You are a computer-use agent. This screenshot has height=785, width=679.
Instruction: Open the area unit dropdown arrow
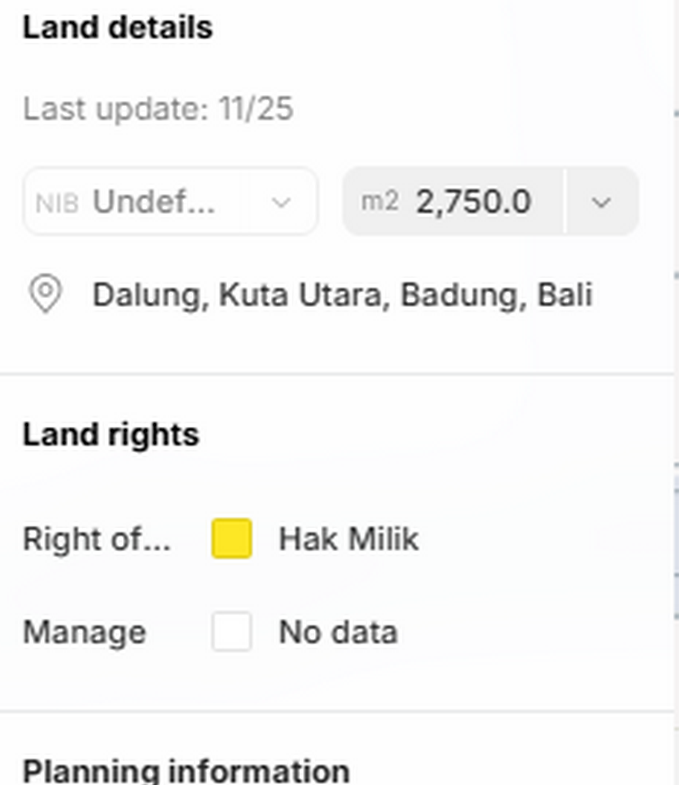601,202
